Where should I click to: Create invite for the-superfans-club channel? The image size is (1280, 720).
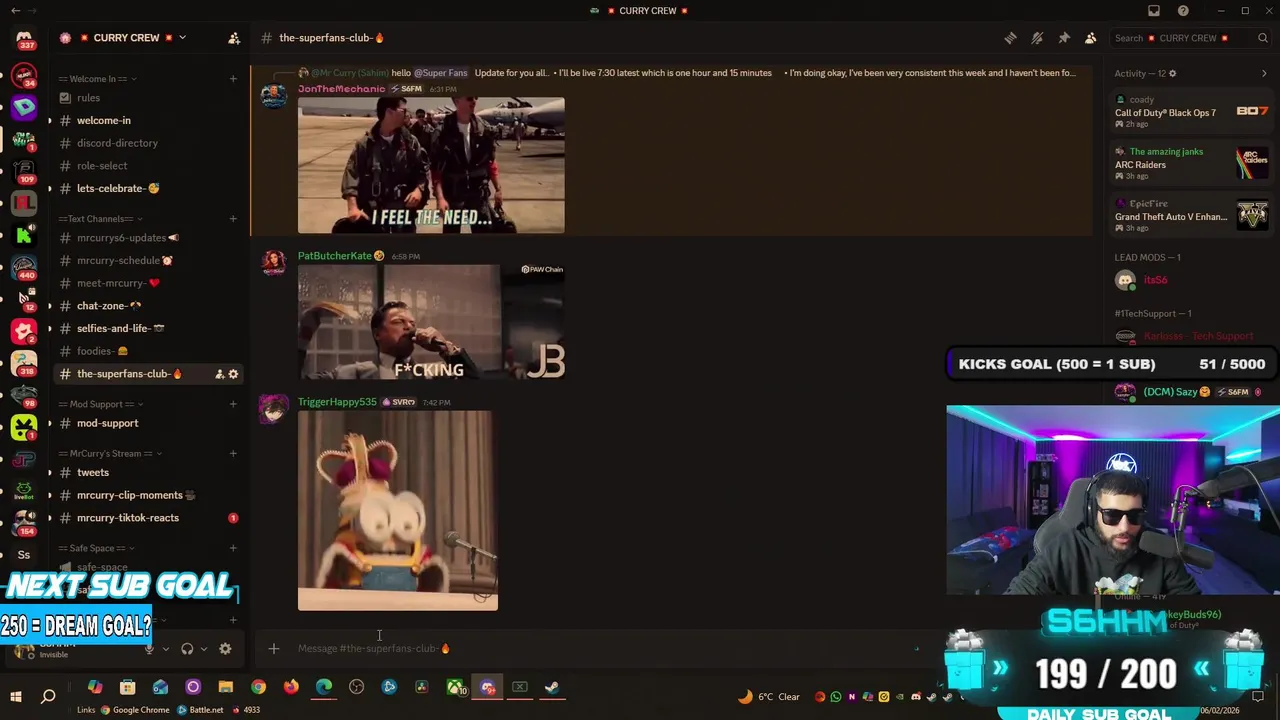[x=219, y=374]
